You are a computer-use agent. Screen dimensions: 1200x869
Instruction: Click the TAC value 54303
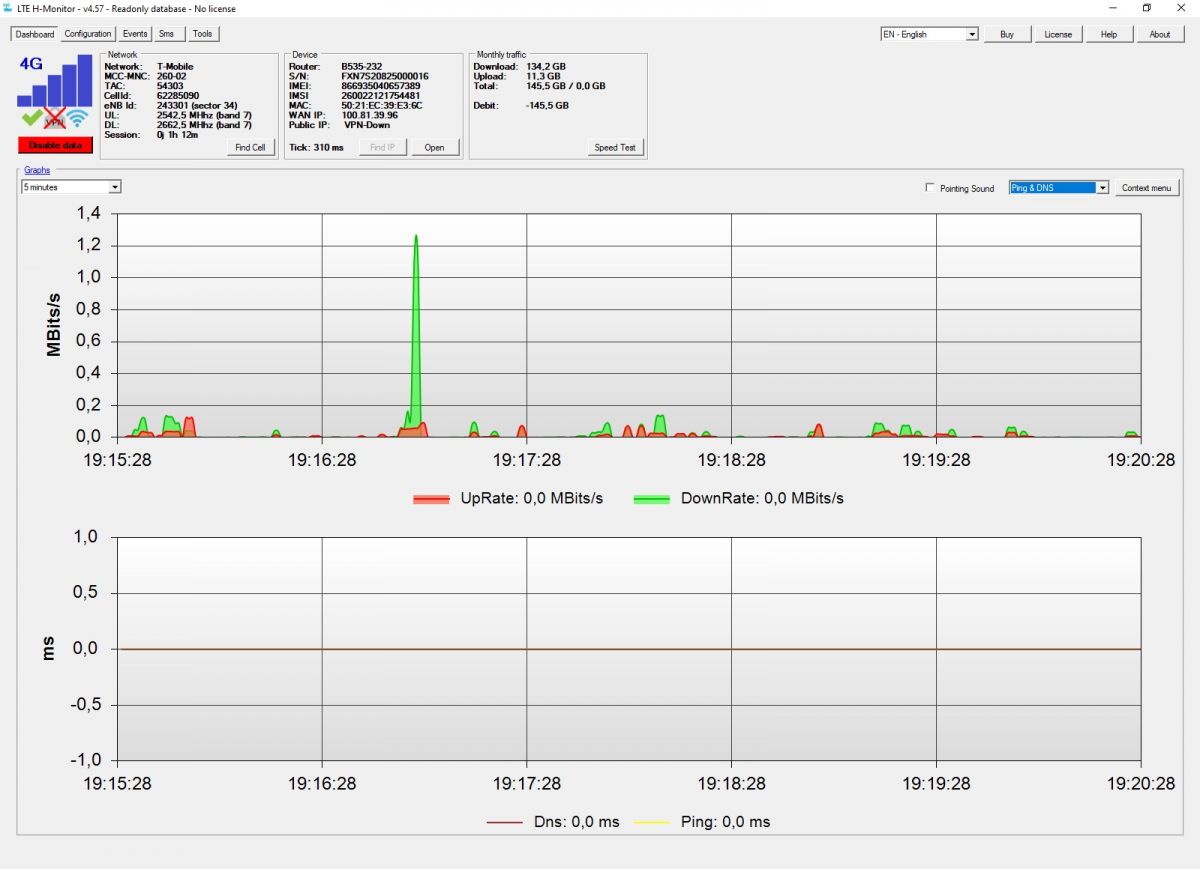point(170,86)
